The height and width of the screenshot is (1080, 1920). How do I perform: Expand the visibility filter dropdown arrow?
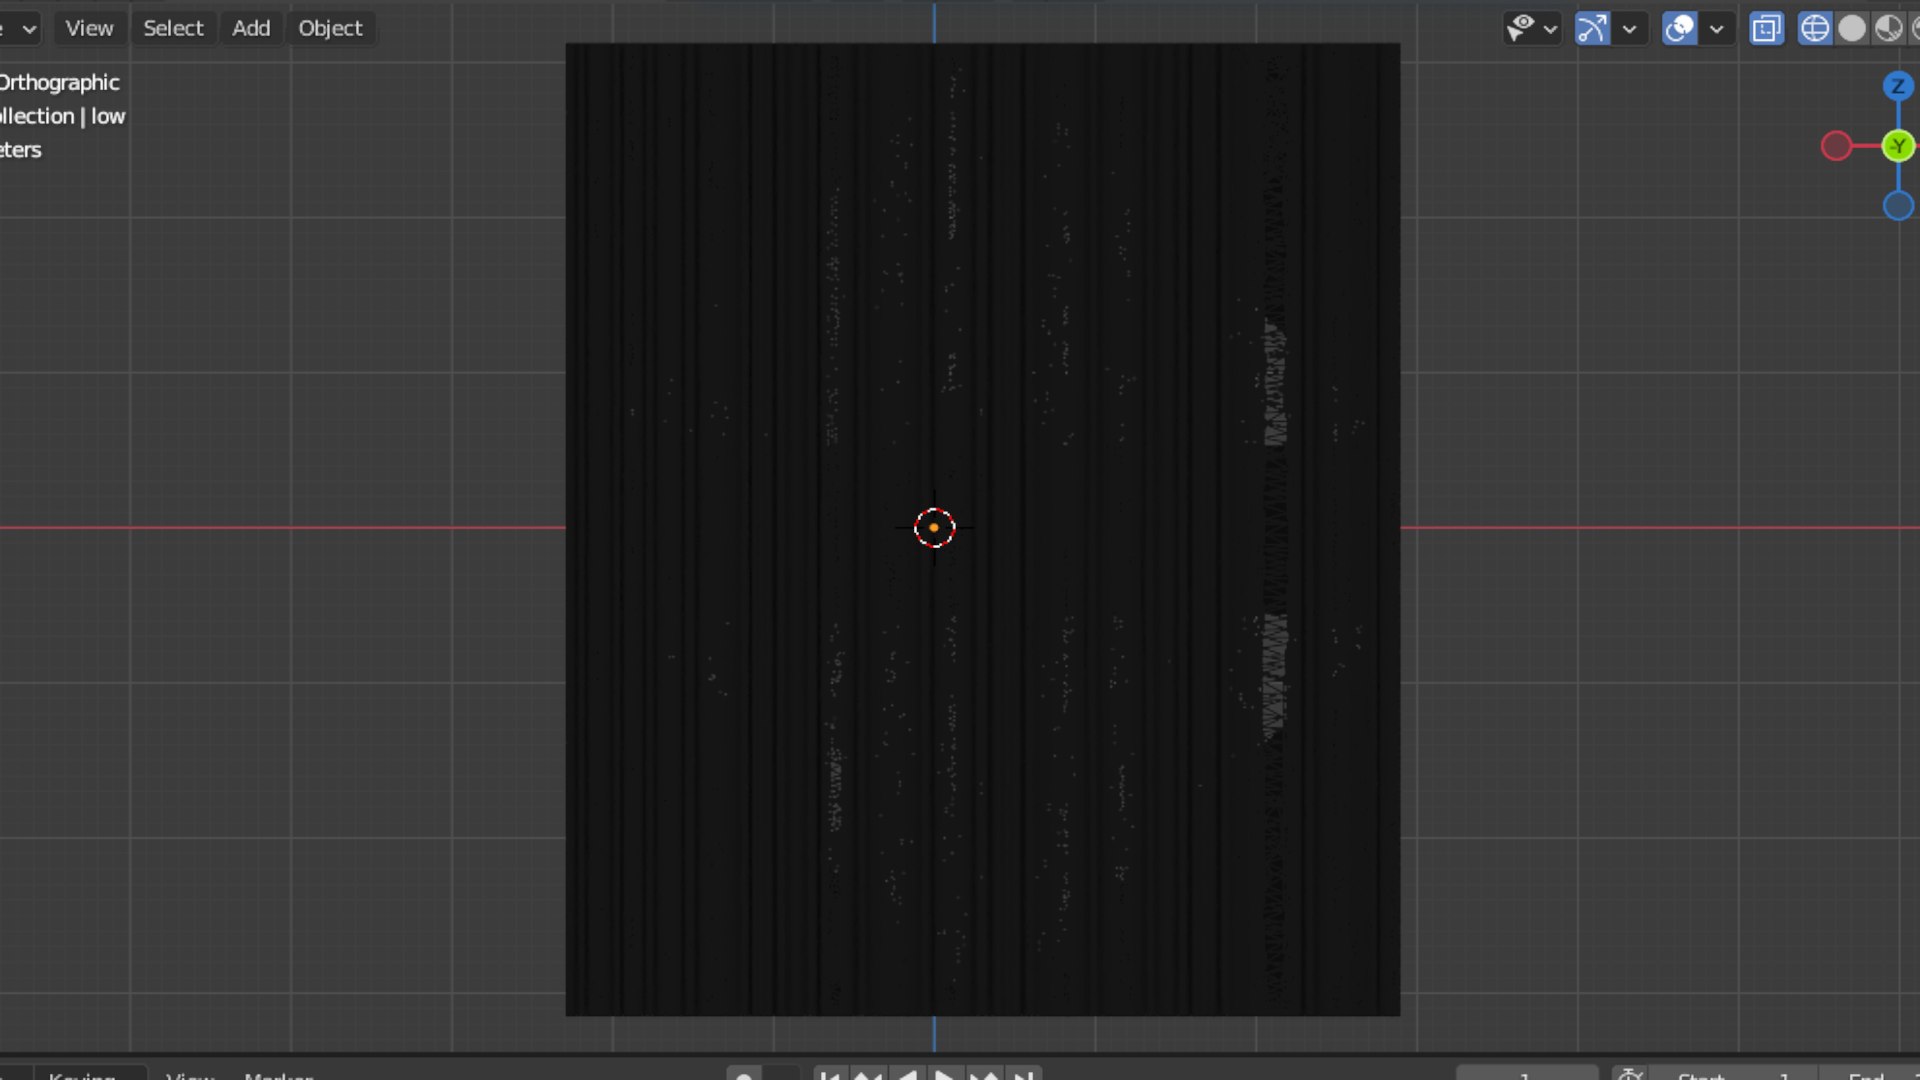tap(1550, 29)
